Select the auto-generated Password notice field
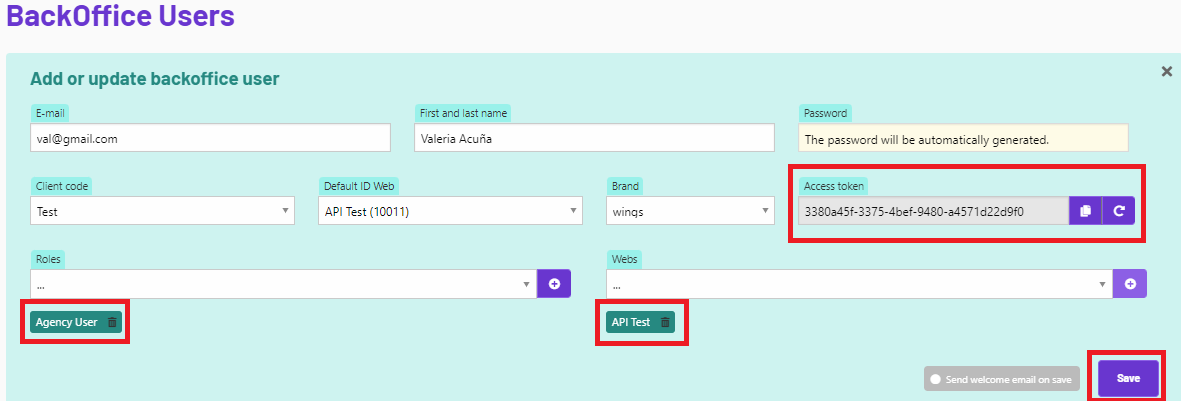 pos(963,139)
